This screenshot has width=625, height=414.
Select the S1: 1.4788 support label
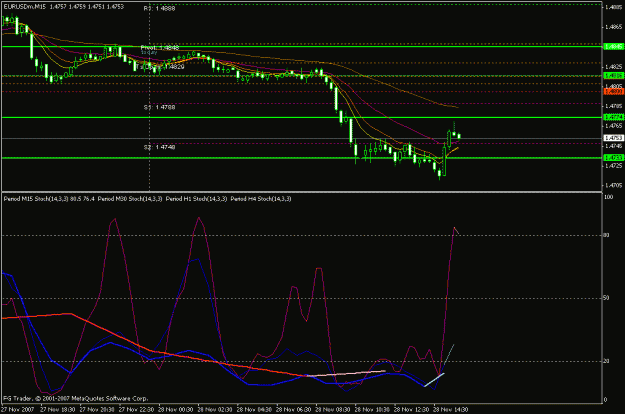point(159,107)
